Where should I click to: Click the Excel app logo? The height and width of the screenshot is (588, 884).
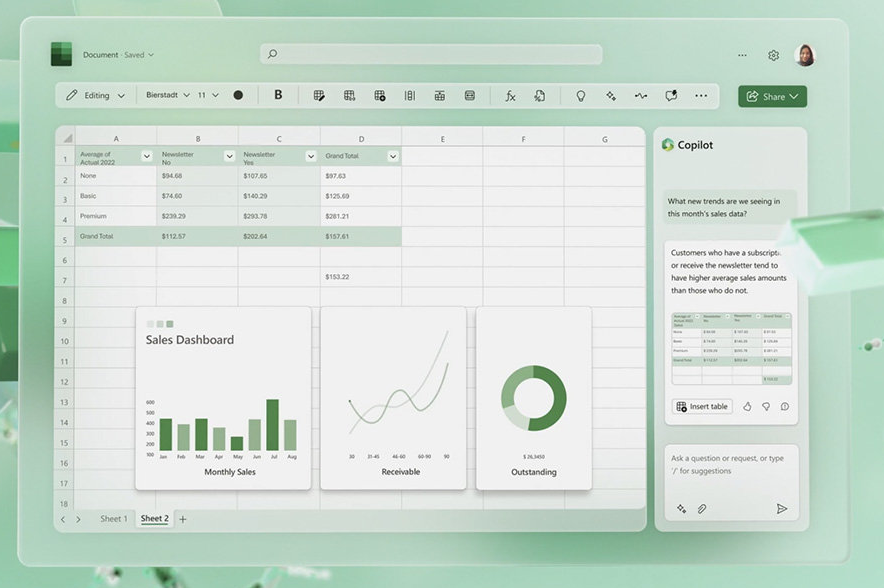(61, 54)
